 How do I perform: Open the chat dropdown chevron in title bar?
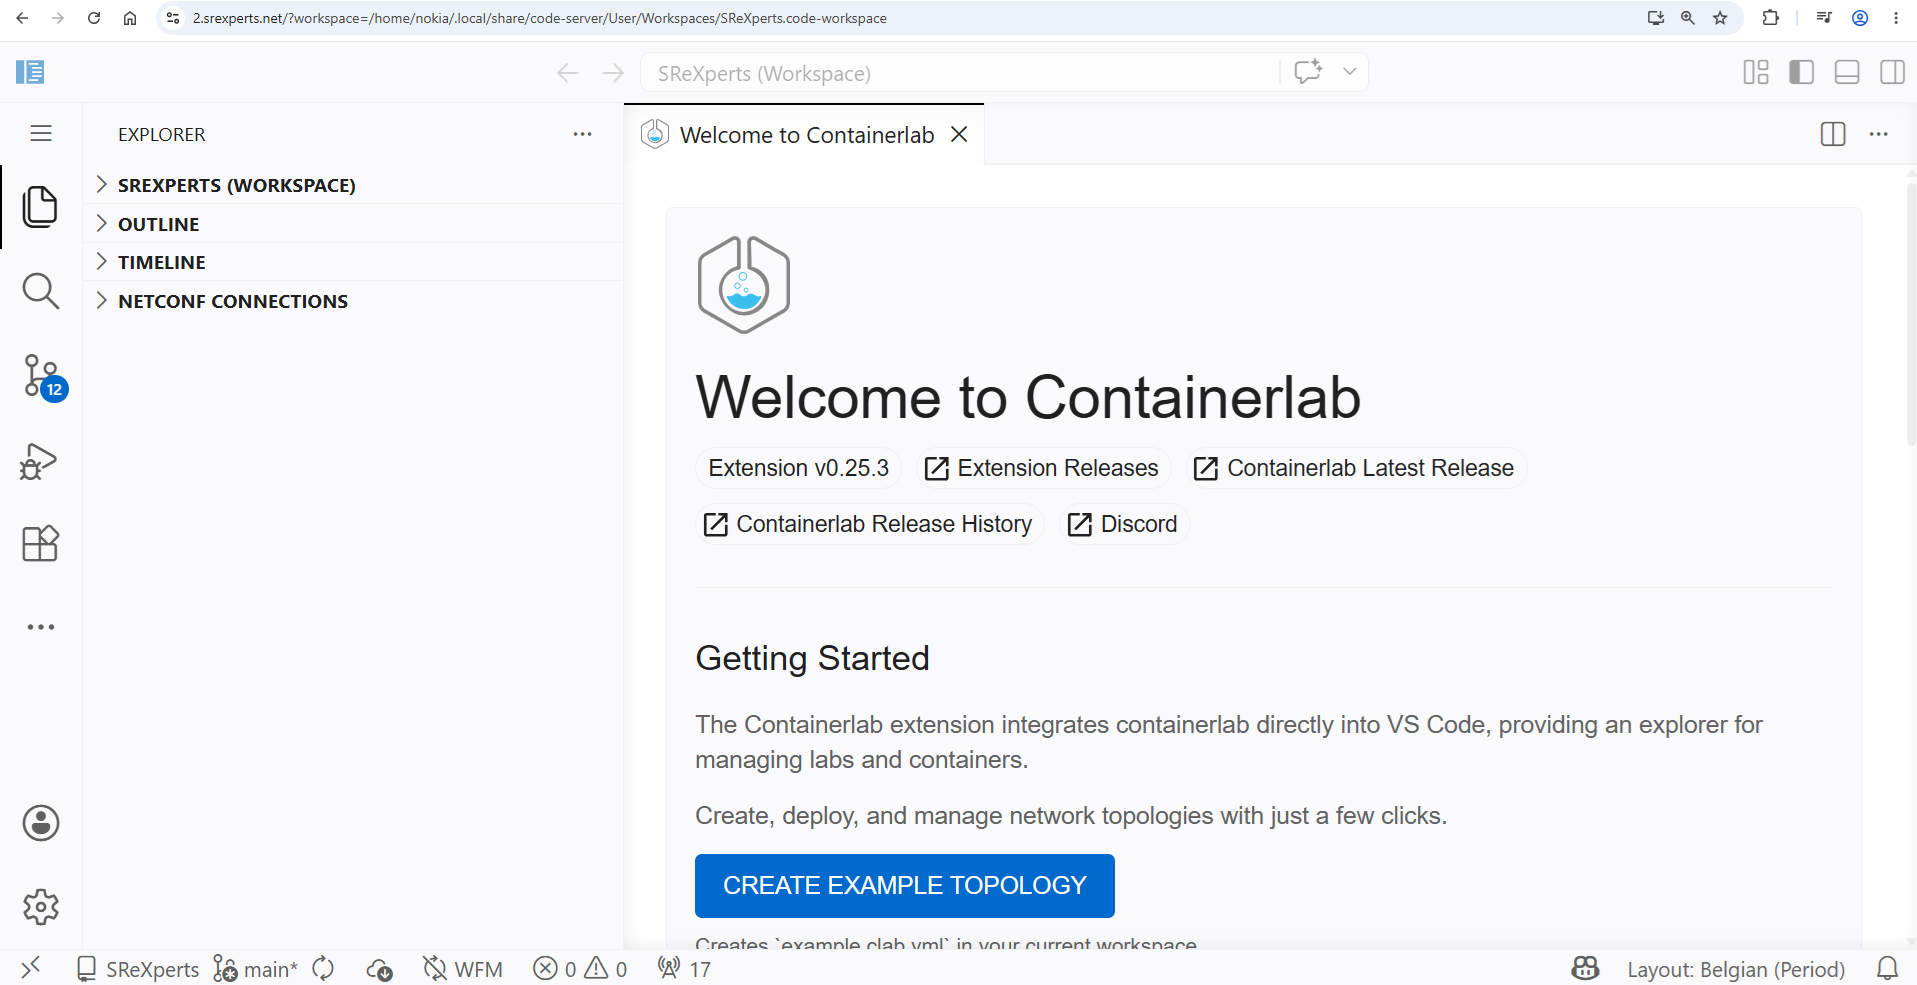click(1350, 72)
